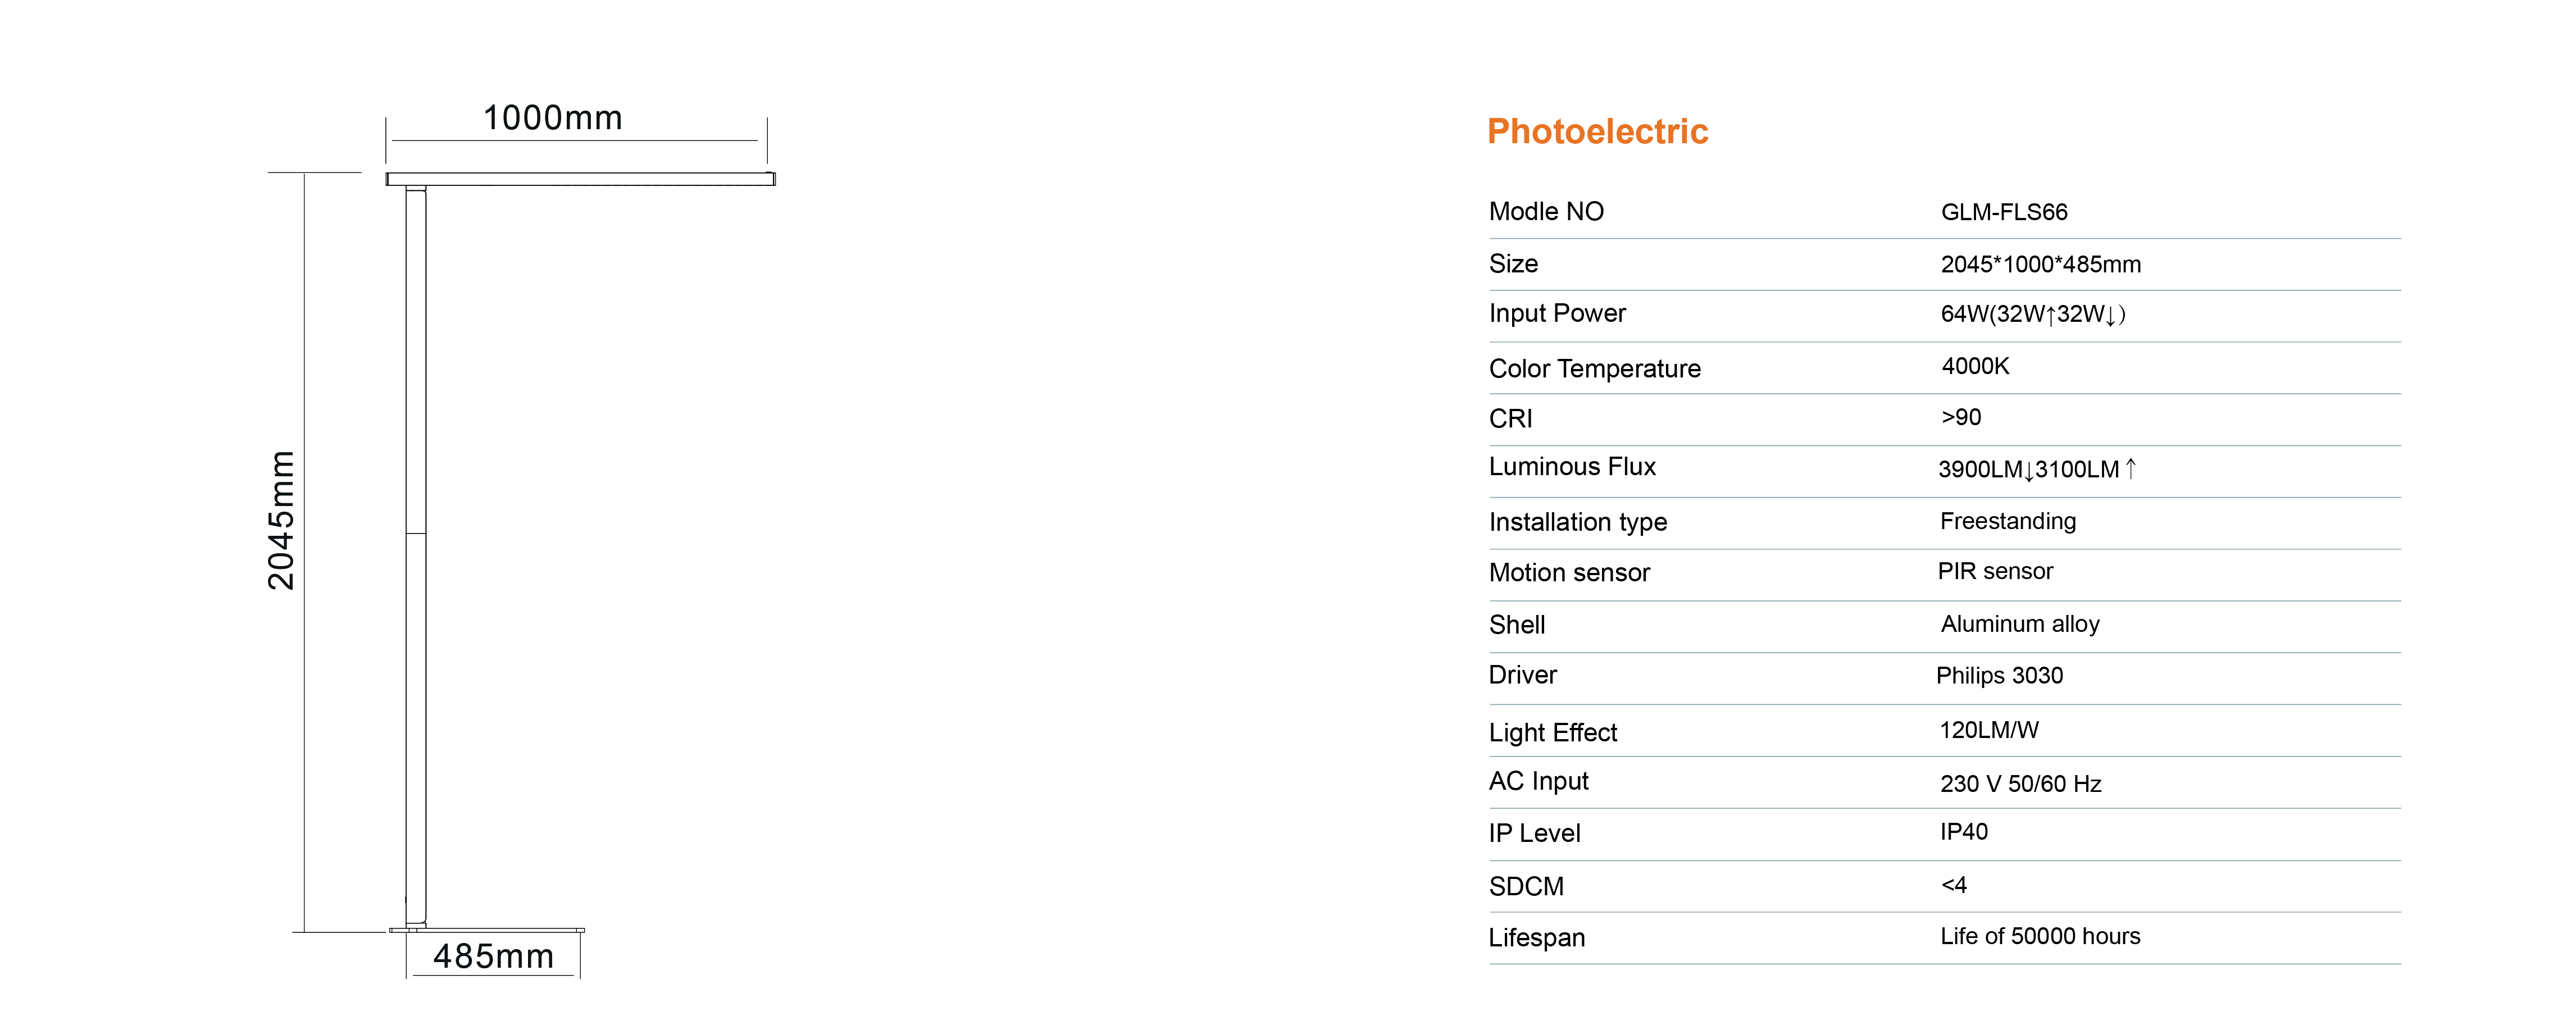Click the lamp base plate drawing
2576x1034 pixels.
(487, 930)
